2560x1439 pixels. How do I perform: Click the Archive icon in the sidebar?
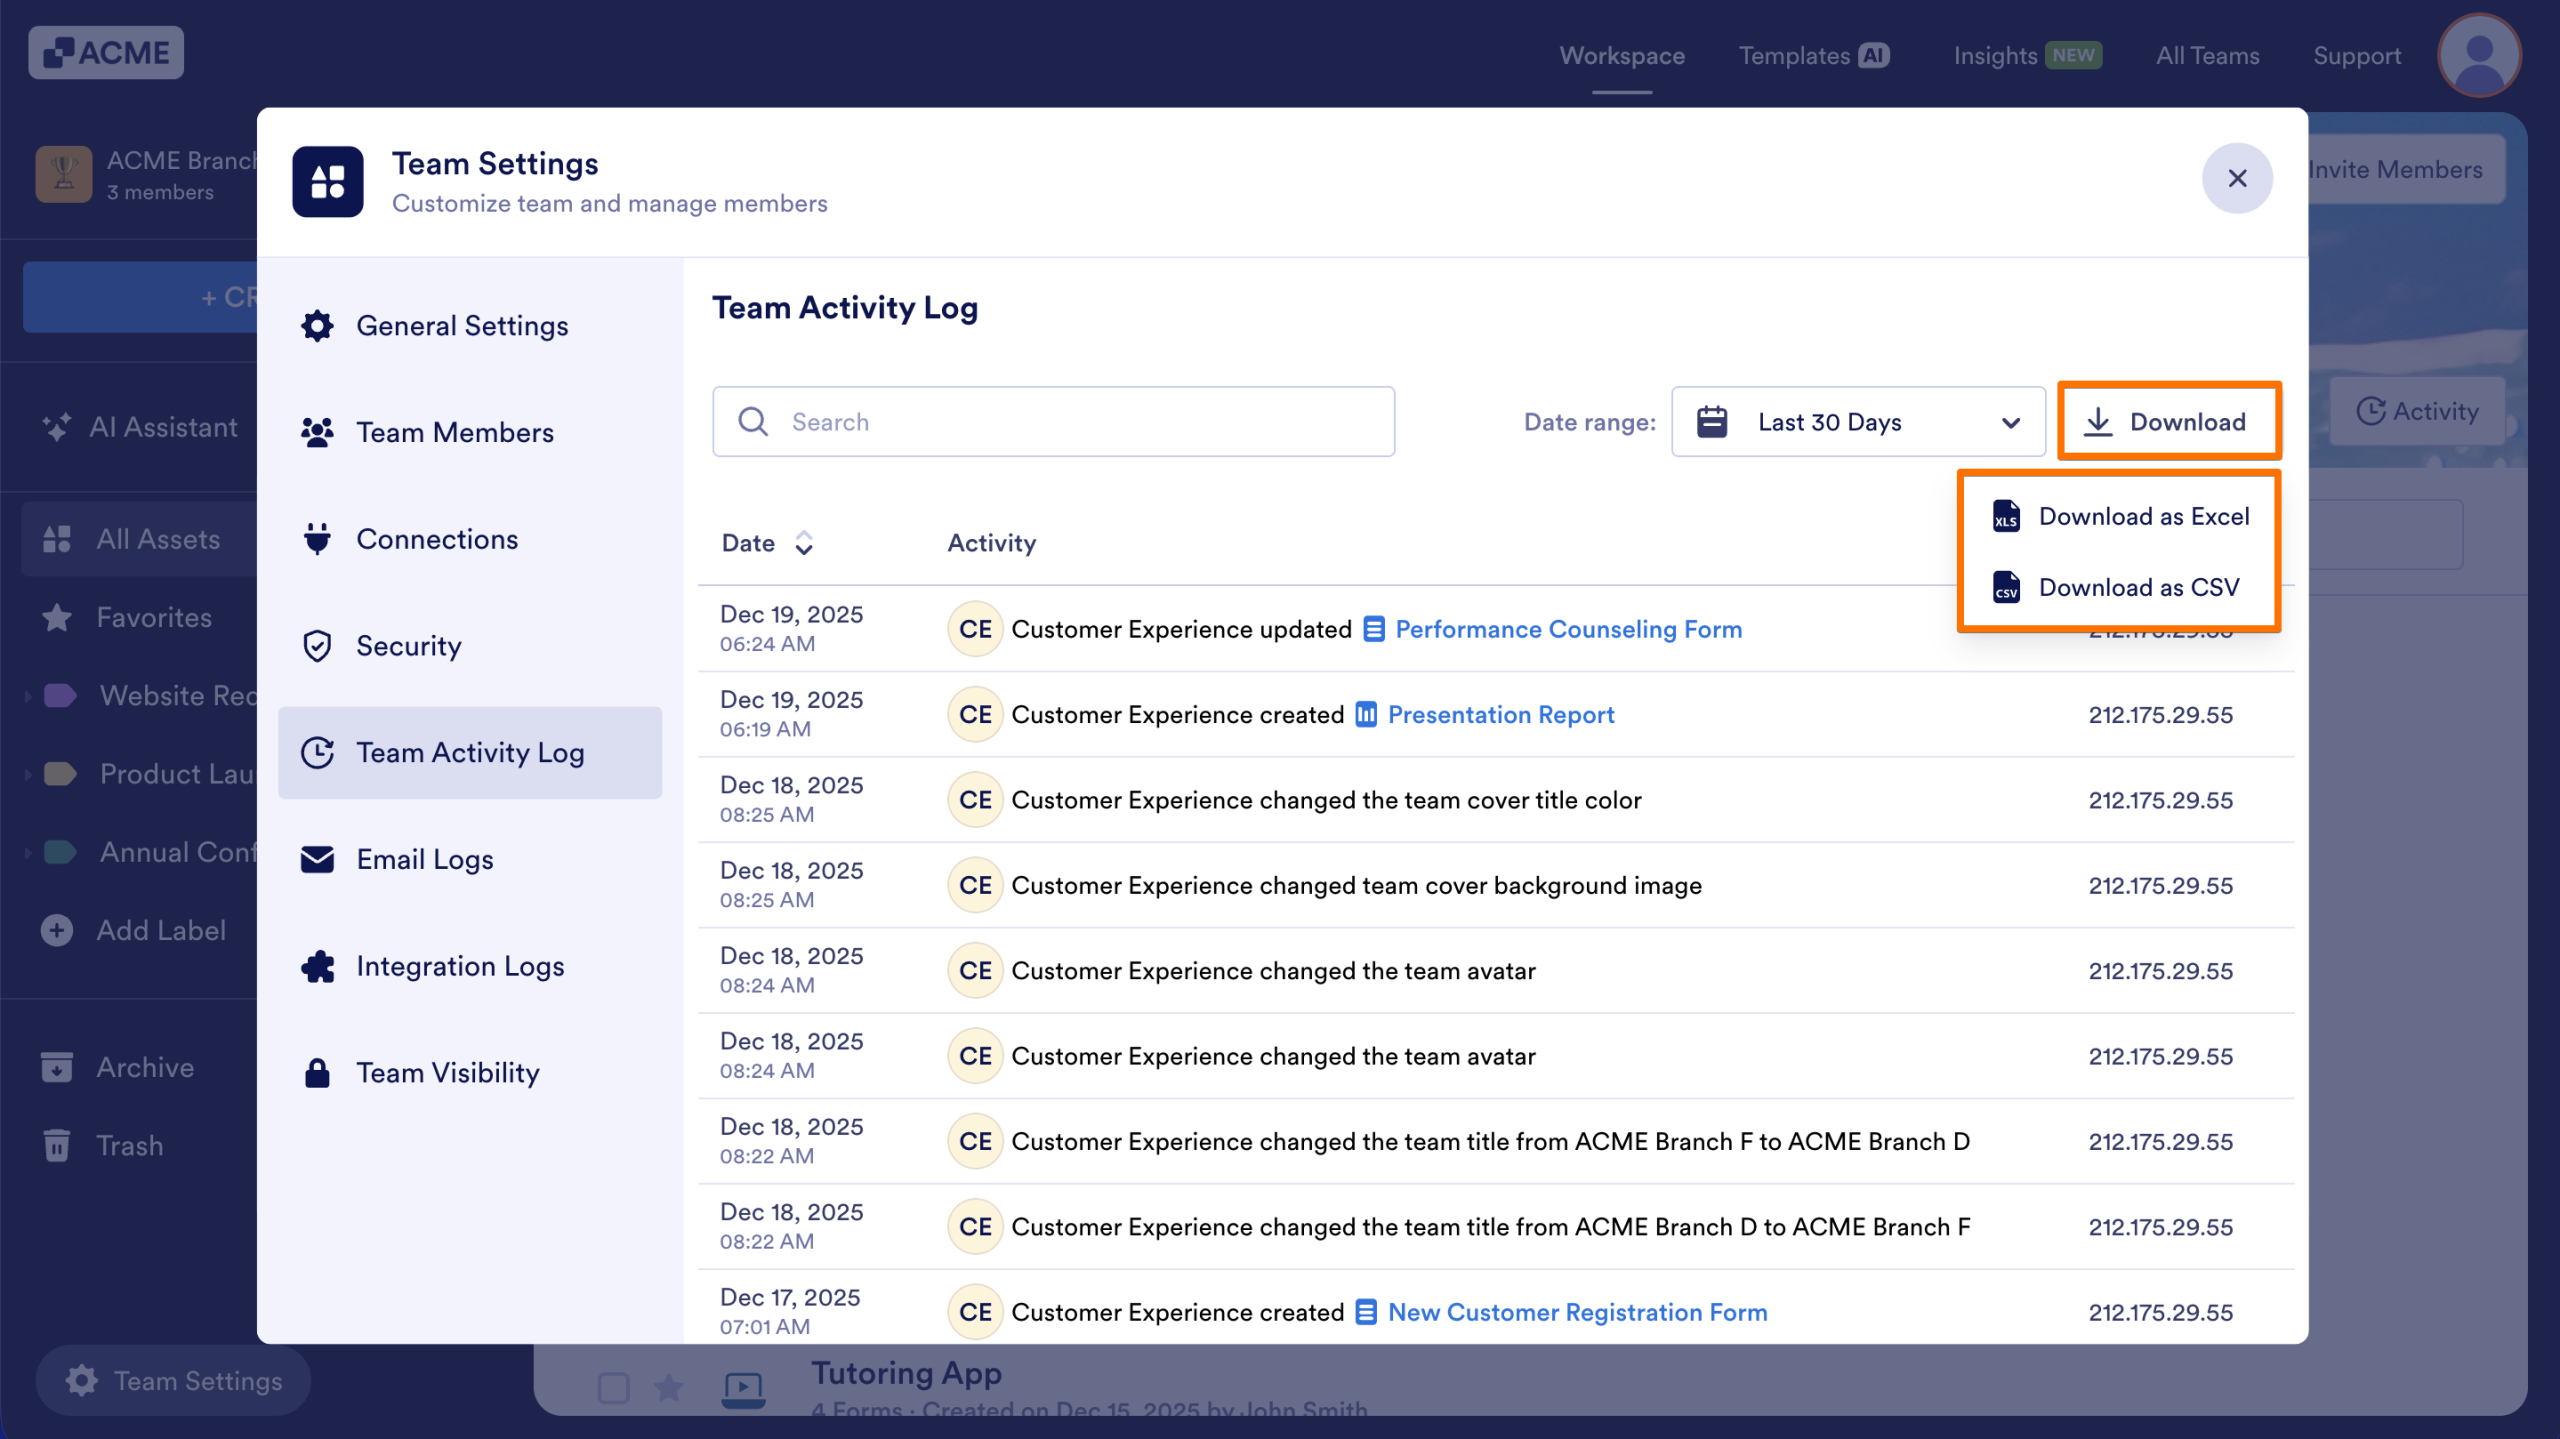57,1067
